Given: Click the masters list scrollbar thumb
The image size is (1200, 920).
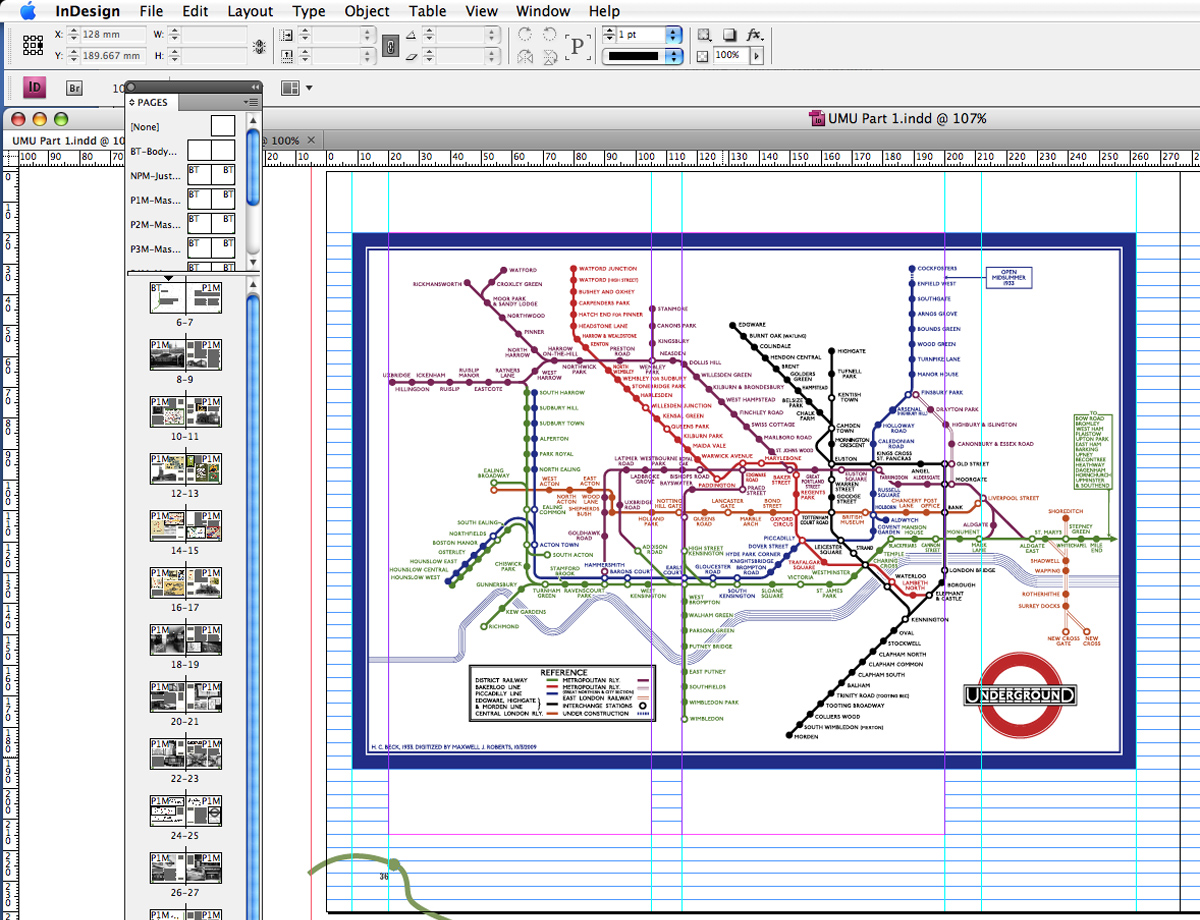Looking at the screenshot, I should point(254,165).
